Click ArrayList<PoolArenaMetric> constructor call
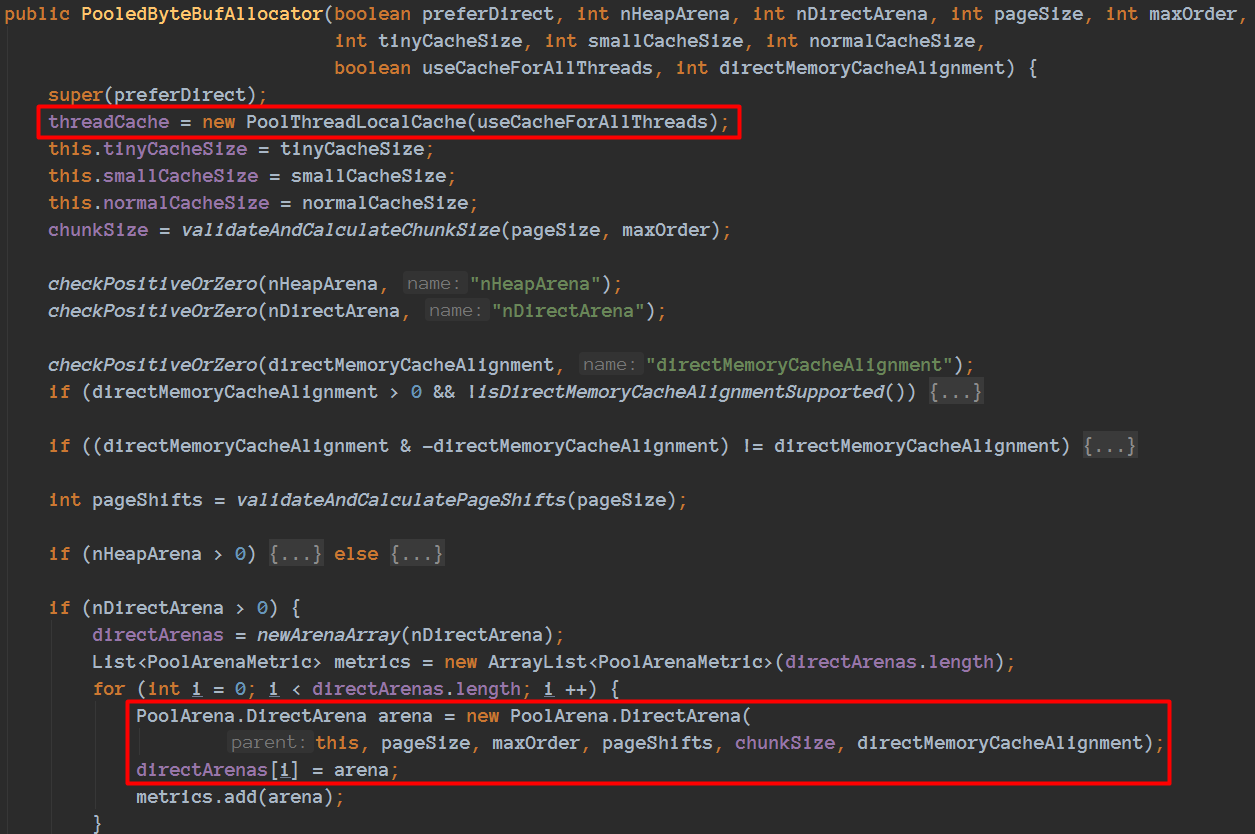The height and width of the screenshot is (834, 1255). (x=631, y=662)
